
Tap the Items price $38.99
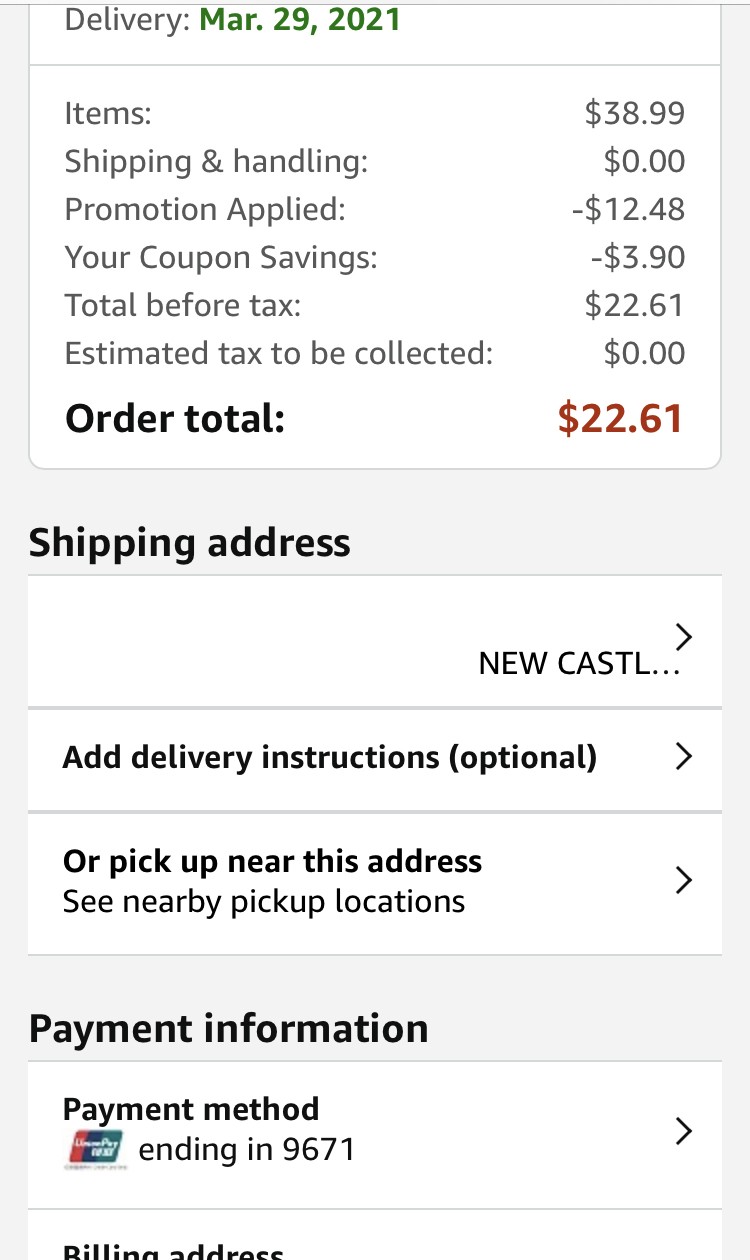(635, 113)
